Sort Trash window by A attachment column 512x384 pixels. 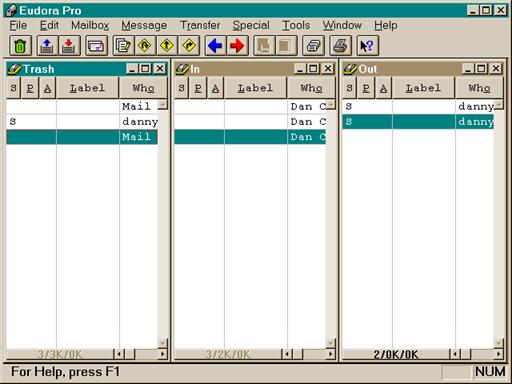coord(47,88)
